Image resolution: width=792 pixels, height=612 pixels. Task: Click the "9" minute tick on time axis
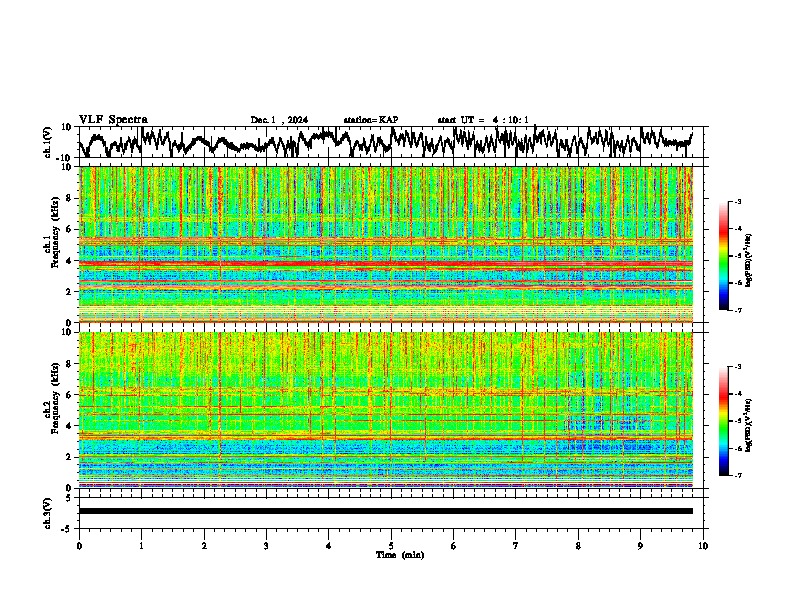coord(640,546)
